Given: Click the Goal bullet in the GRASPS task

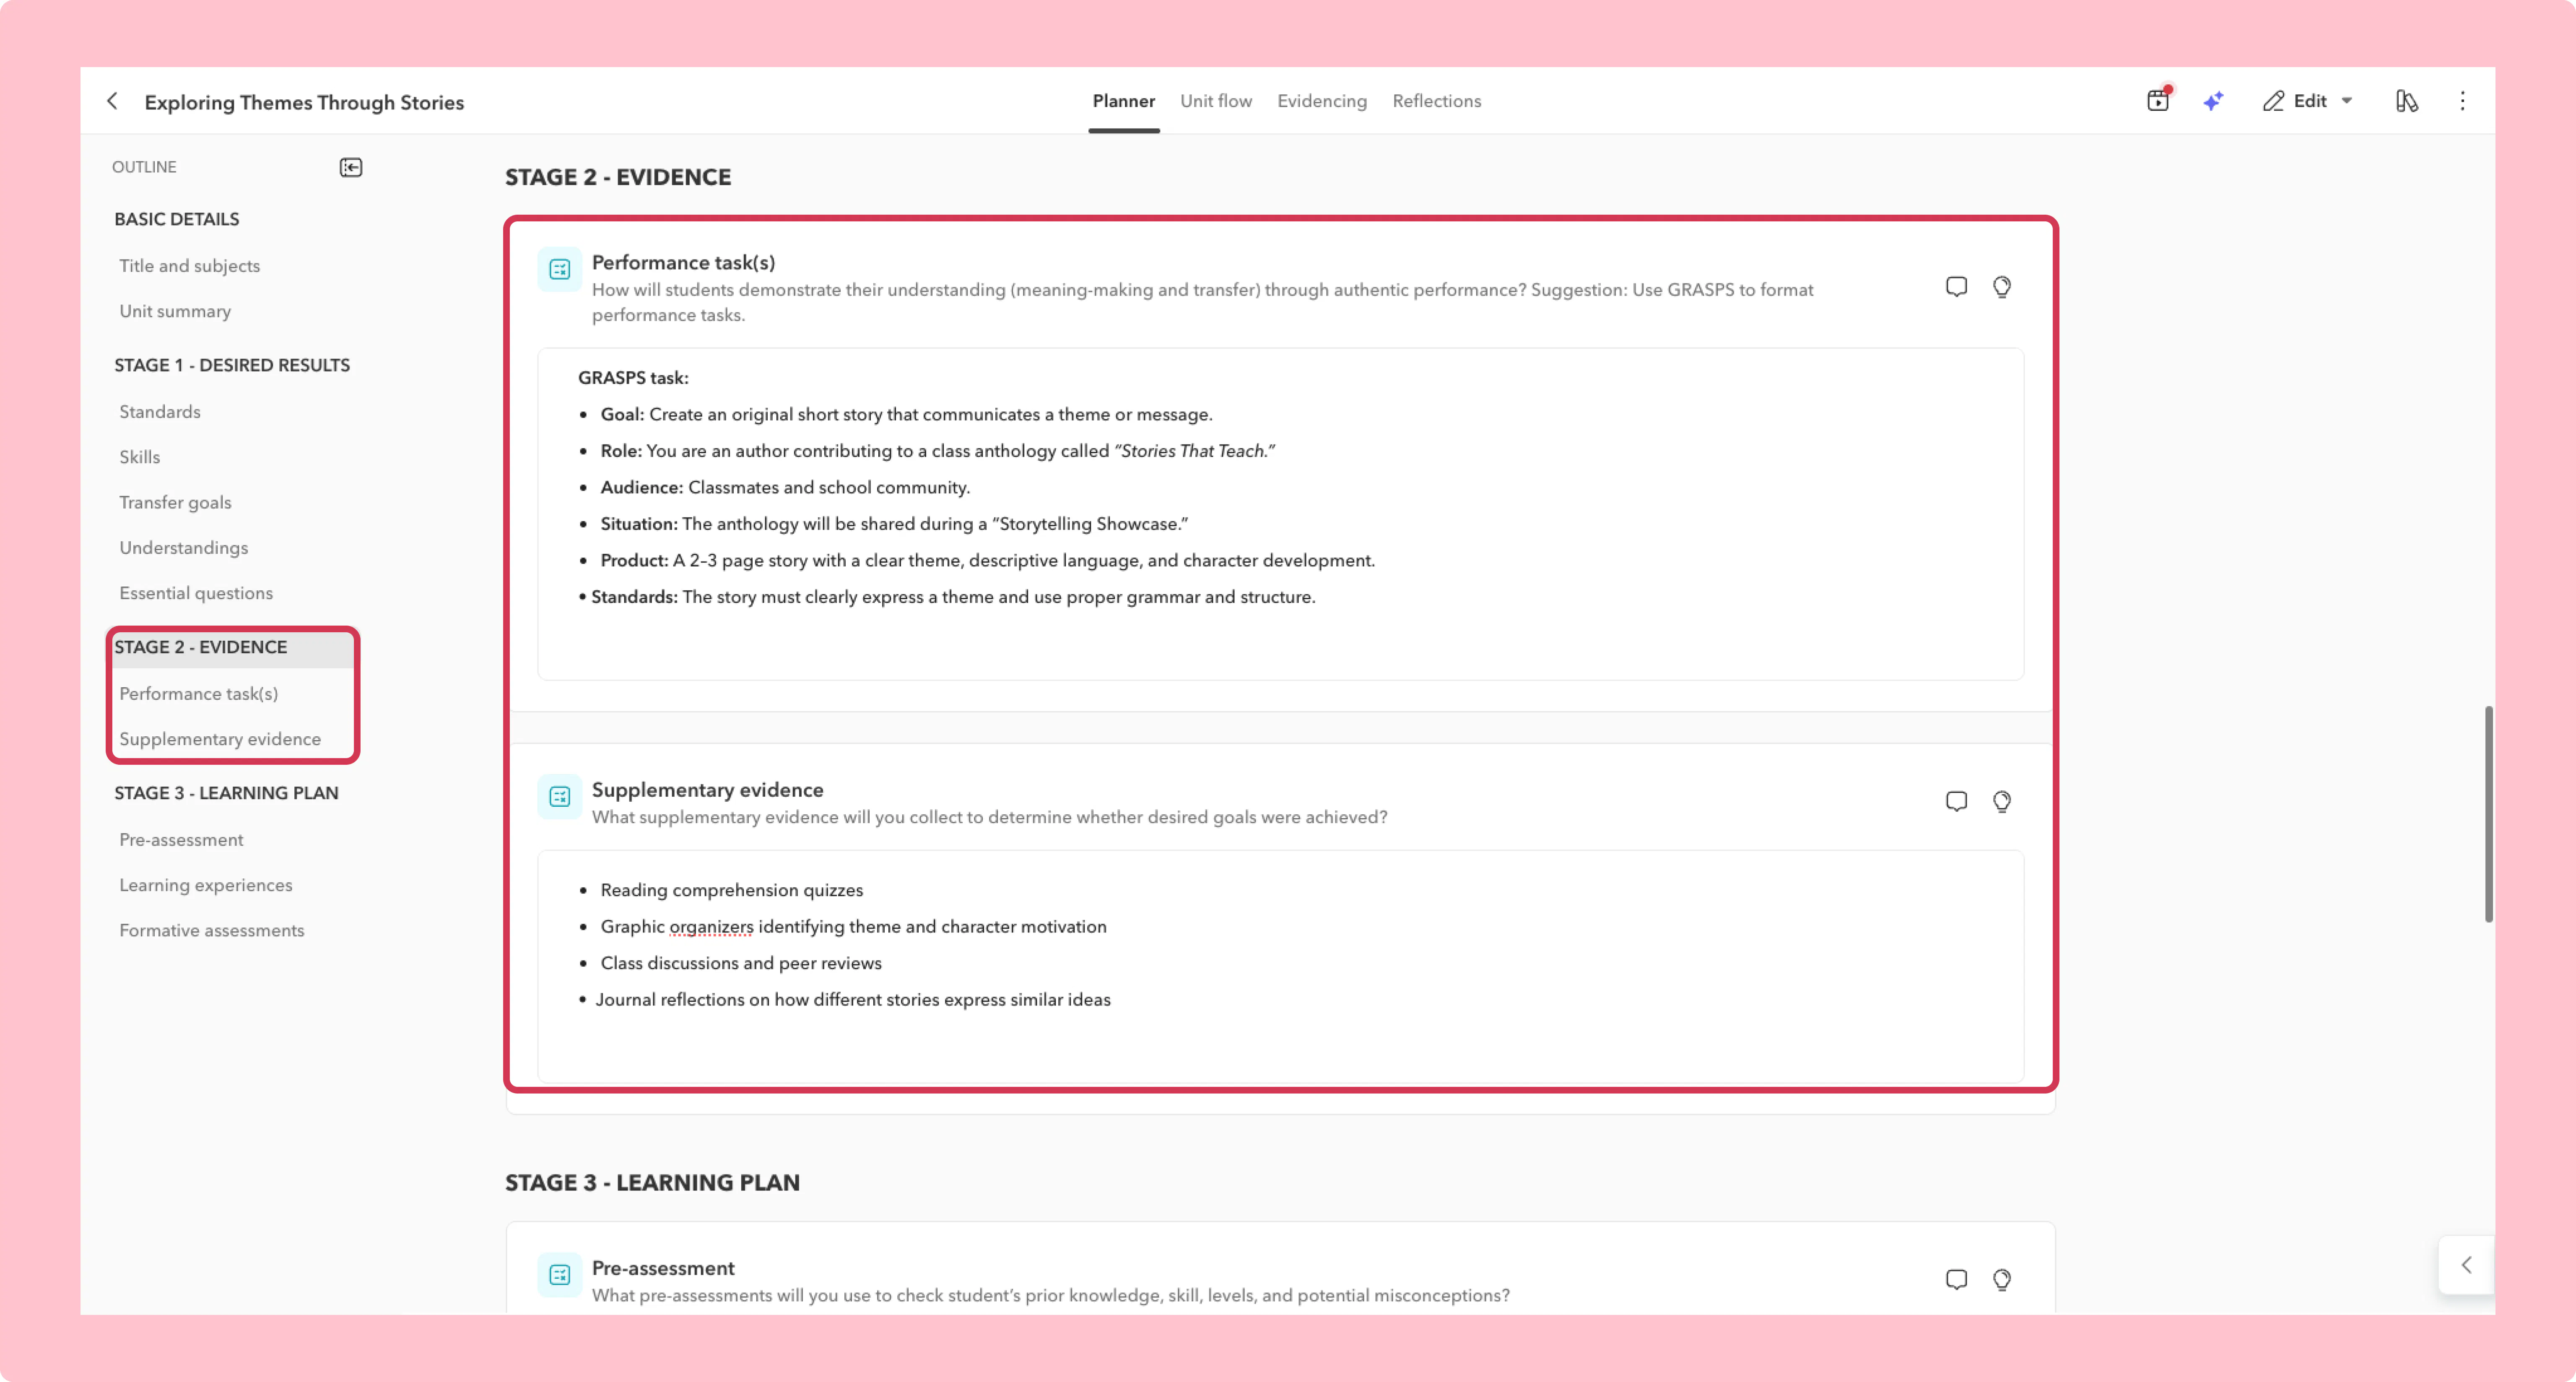Looking at the screenshot, I should point(906,415).
